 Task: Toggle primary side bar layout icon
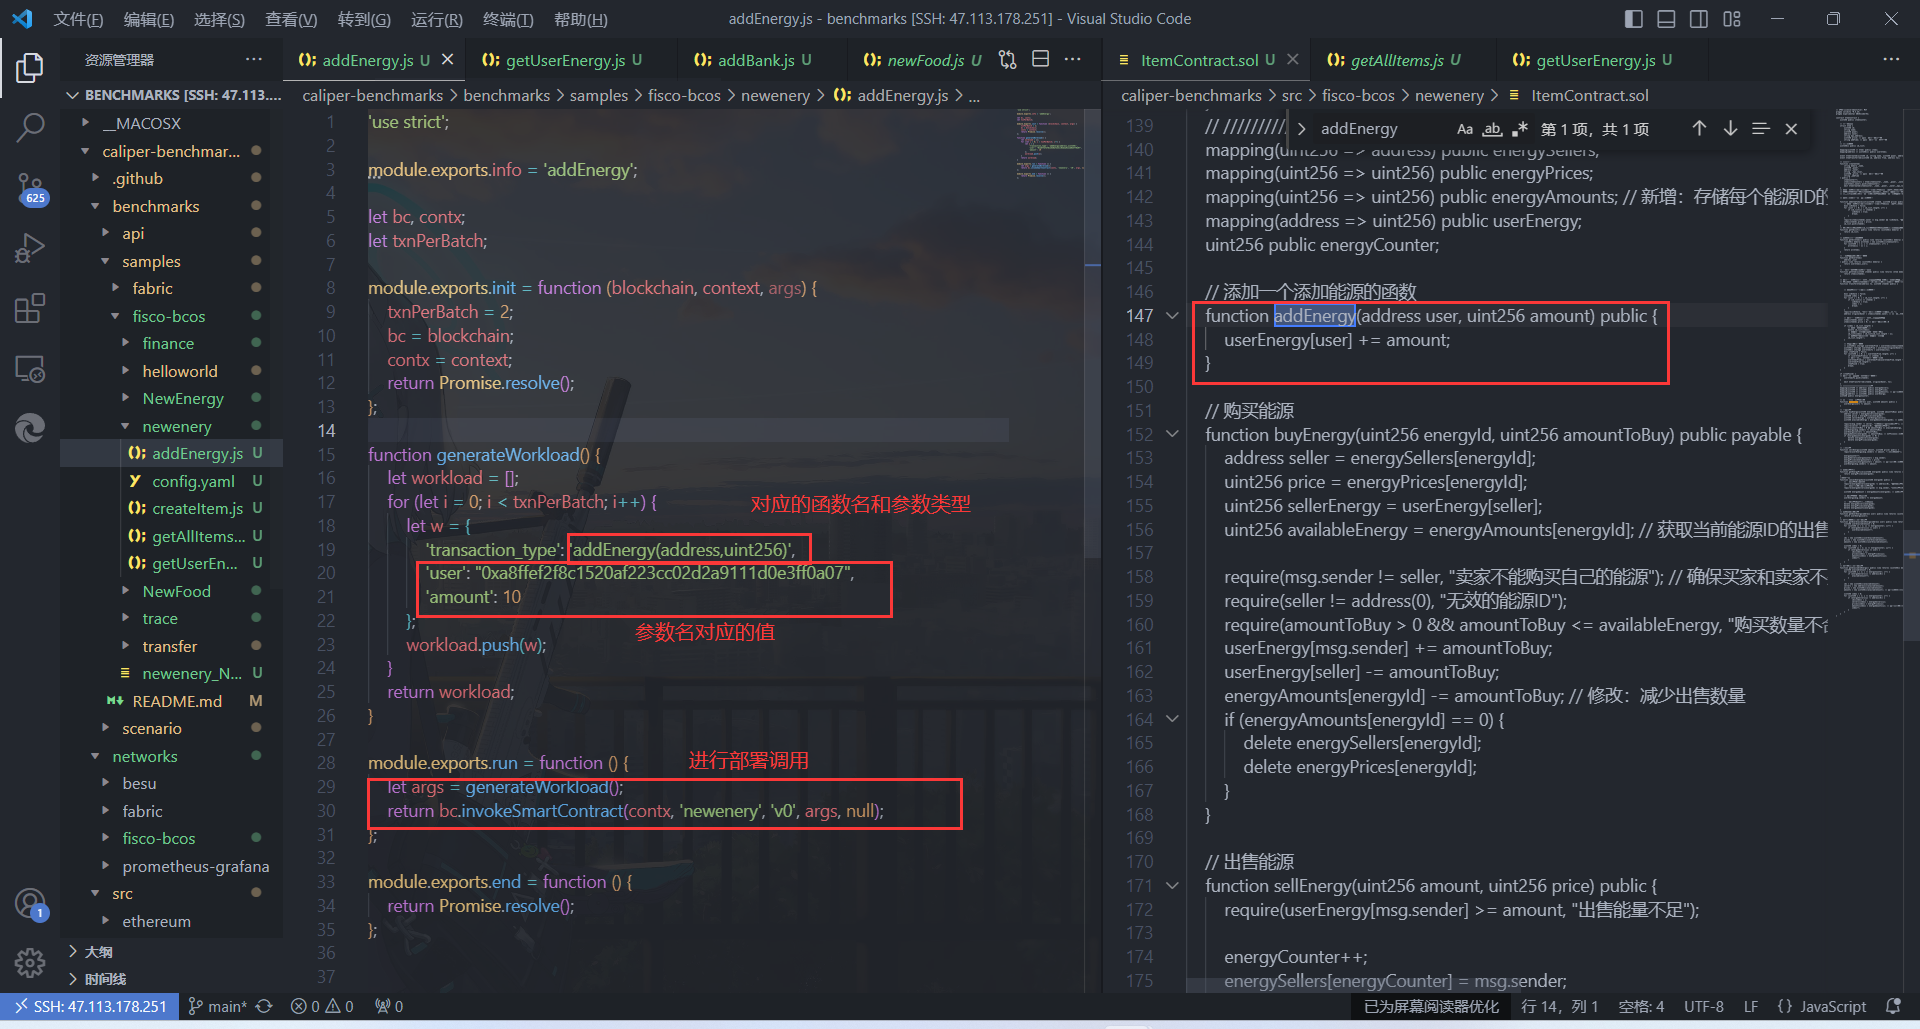[x=1634, y=19]
